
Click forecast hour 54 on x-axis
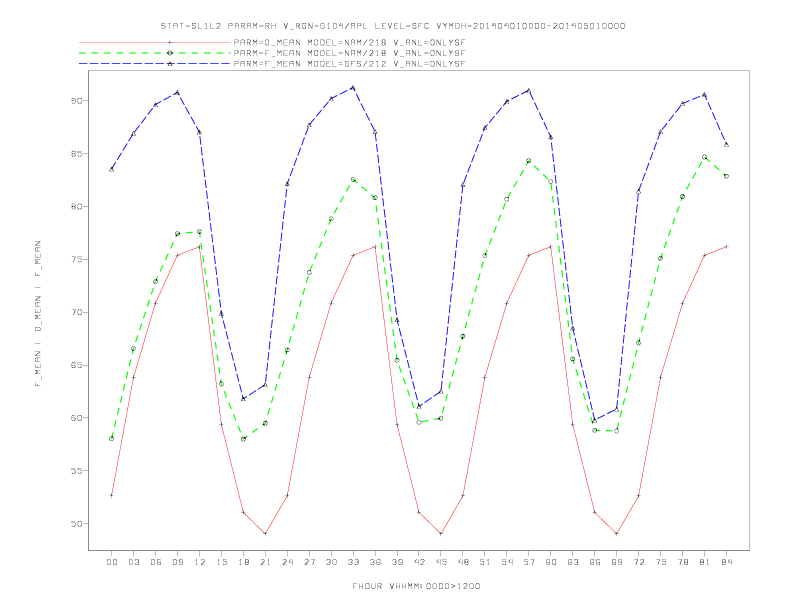click(507, 562)
